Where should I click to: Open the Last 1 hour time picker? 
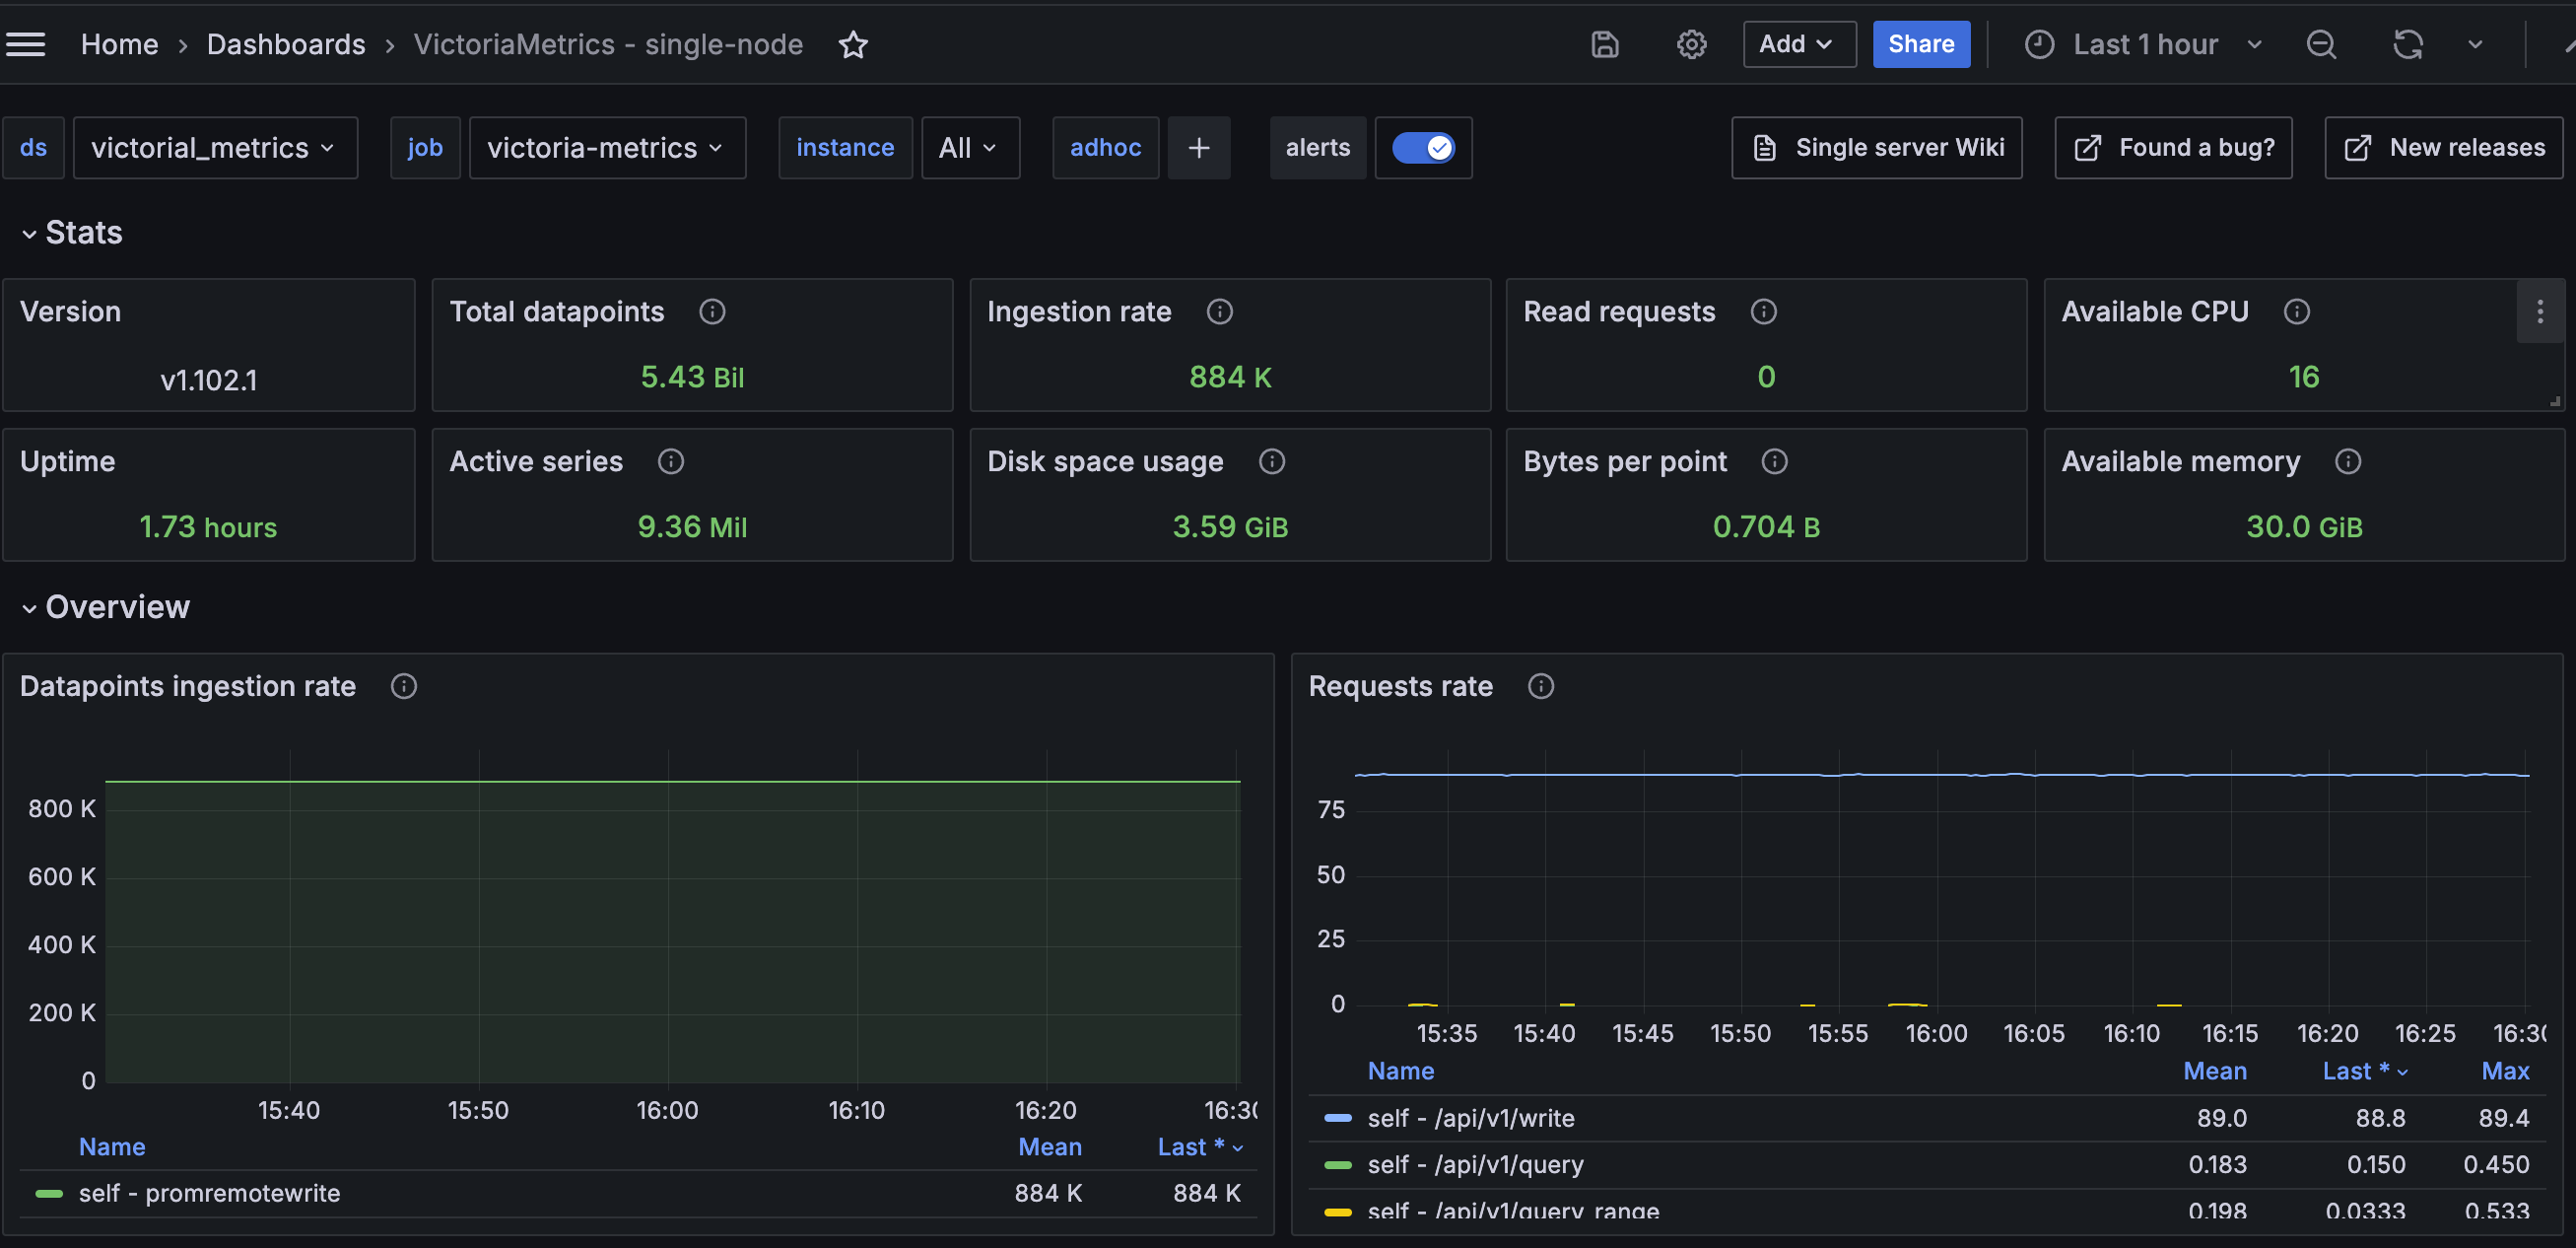coord(2143,44)
